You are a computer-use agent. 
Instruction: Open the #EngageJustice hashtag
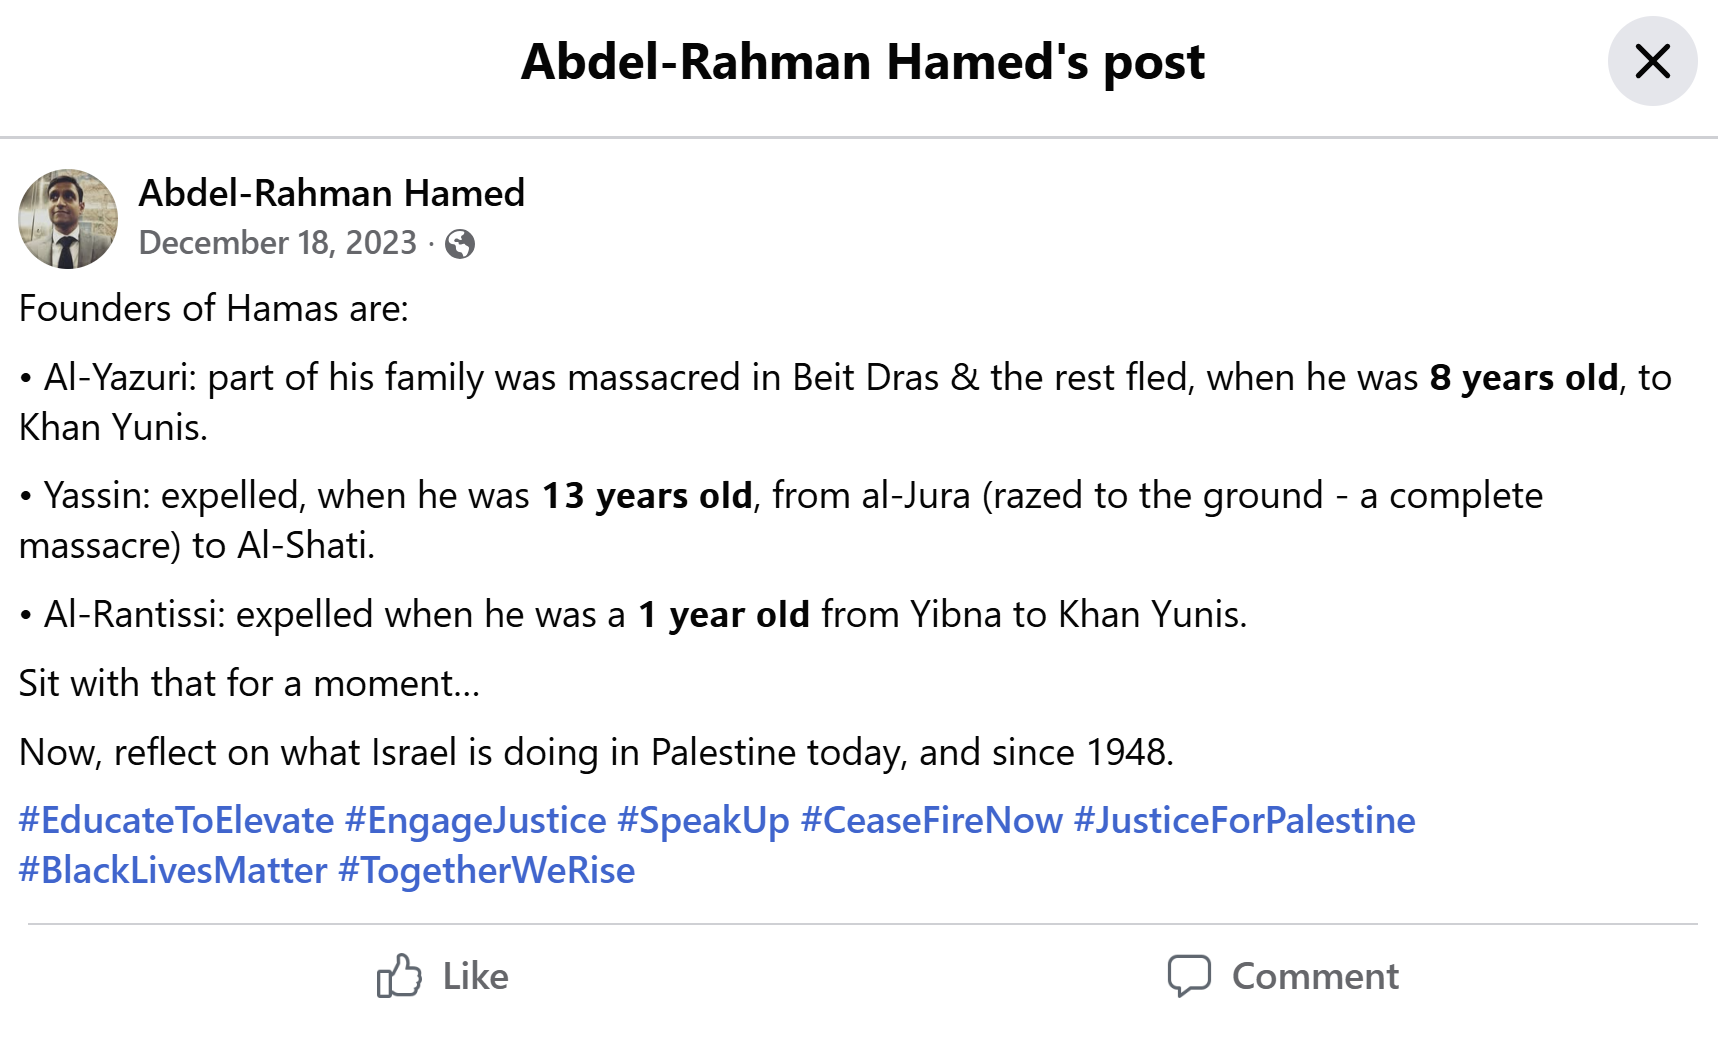475,820
